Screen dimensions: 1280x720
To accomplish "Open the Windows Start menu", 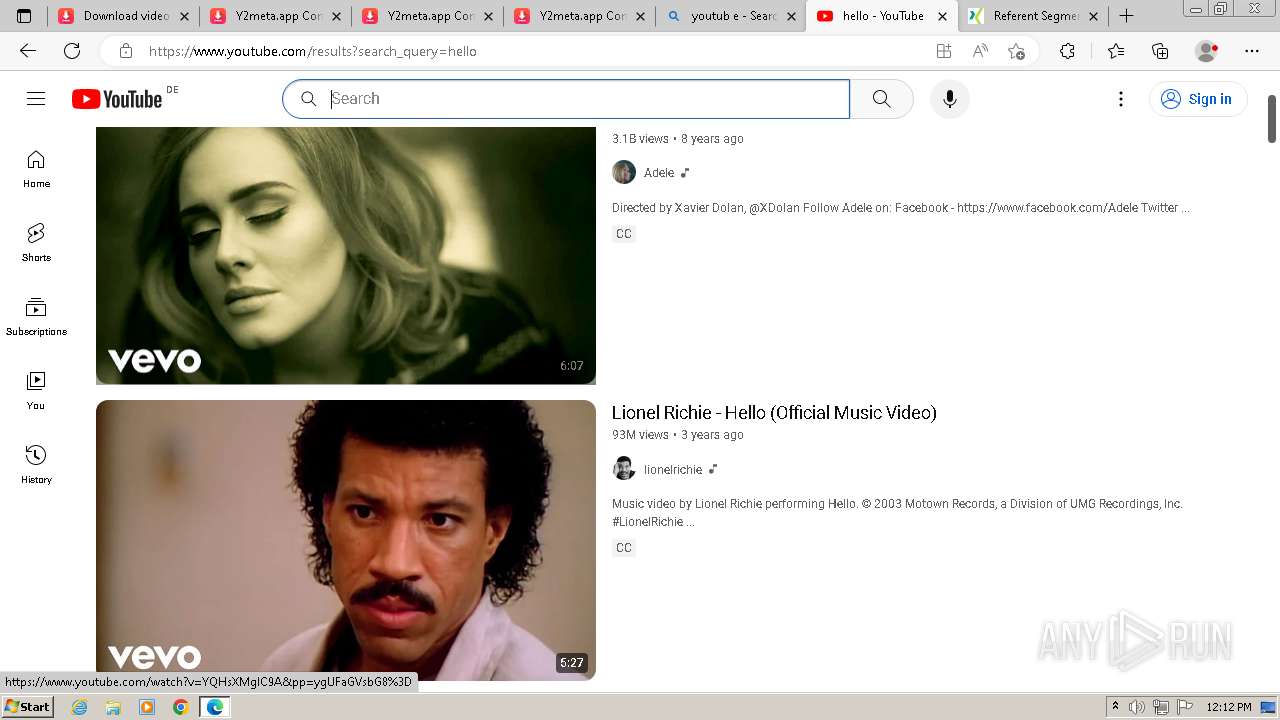I will 27,707.
